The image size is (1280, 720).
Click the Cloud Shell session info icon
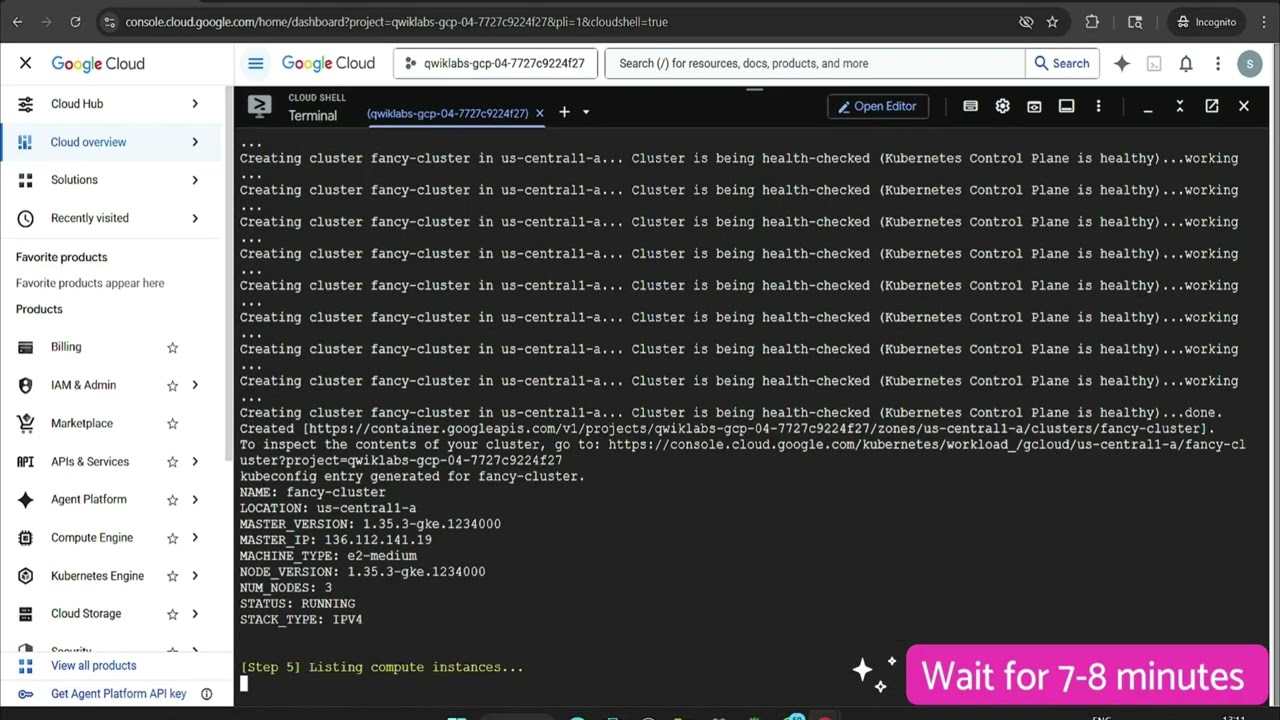1067,106
